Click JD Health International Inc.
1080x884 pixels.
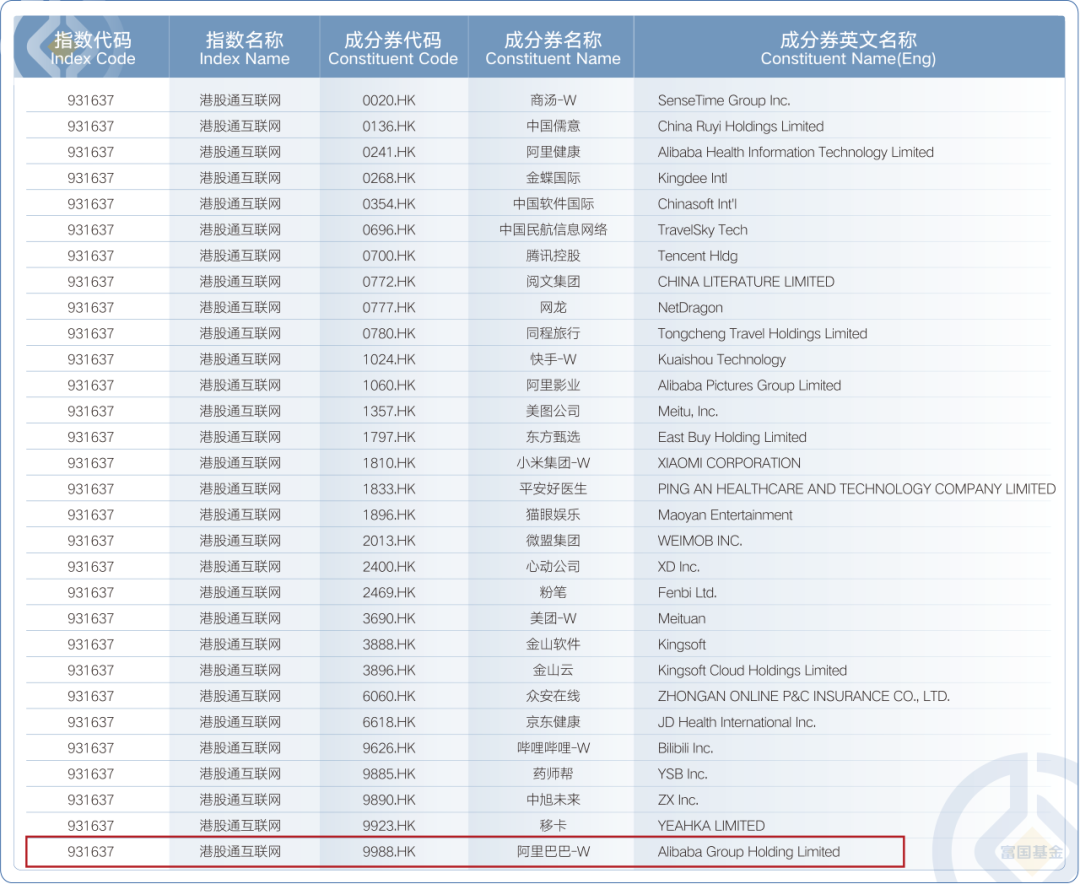point(736,723)
